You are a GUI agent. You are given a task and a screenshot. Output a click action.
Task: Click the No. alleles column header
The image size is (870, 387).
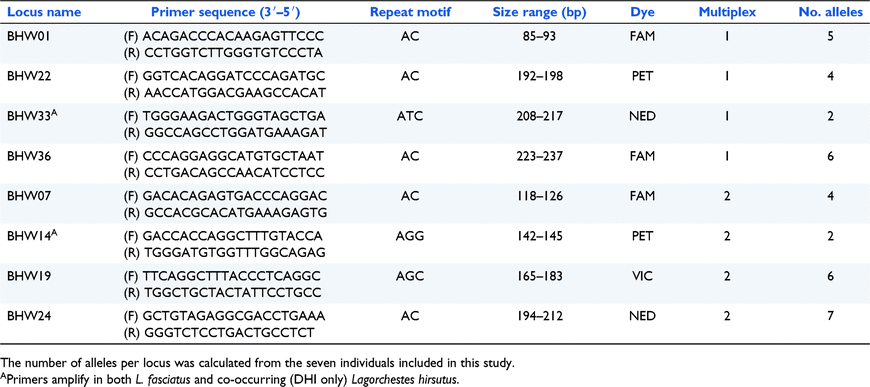830,12
